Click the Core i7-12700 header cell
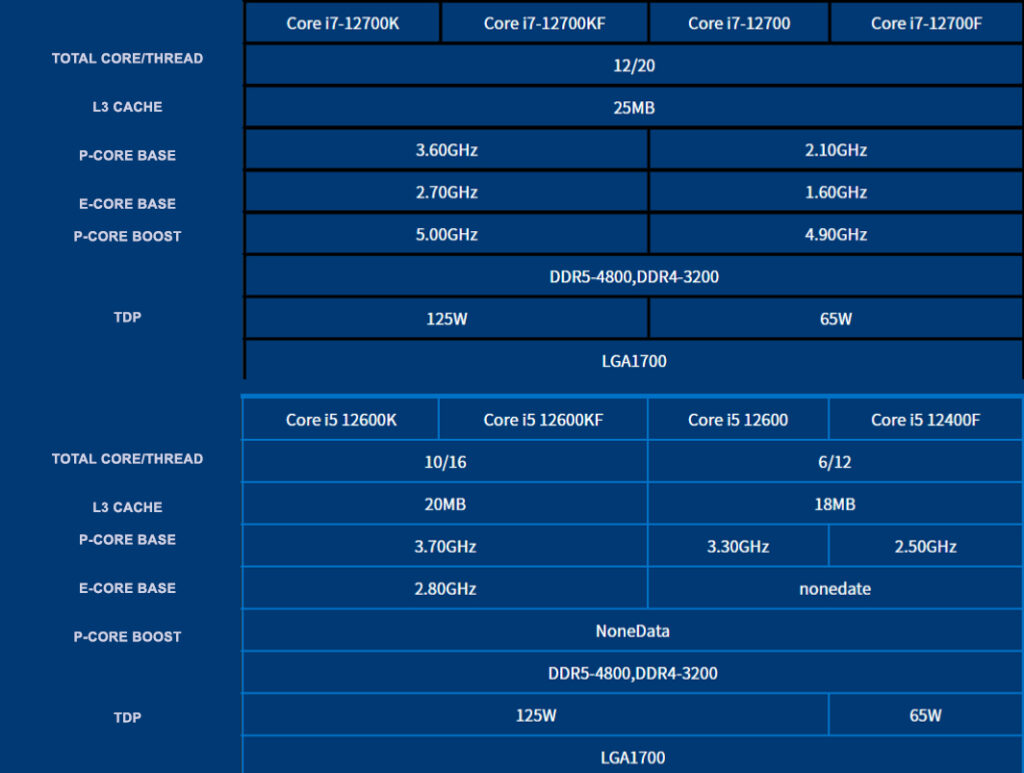 739,22
